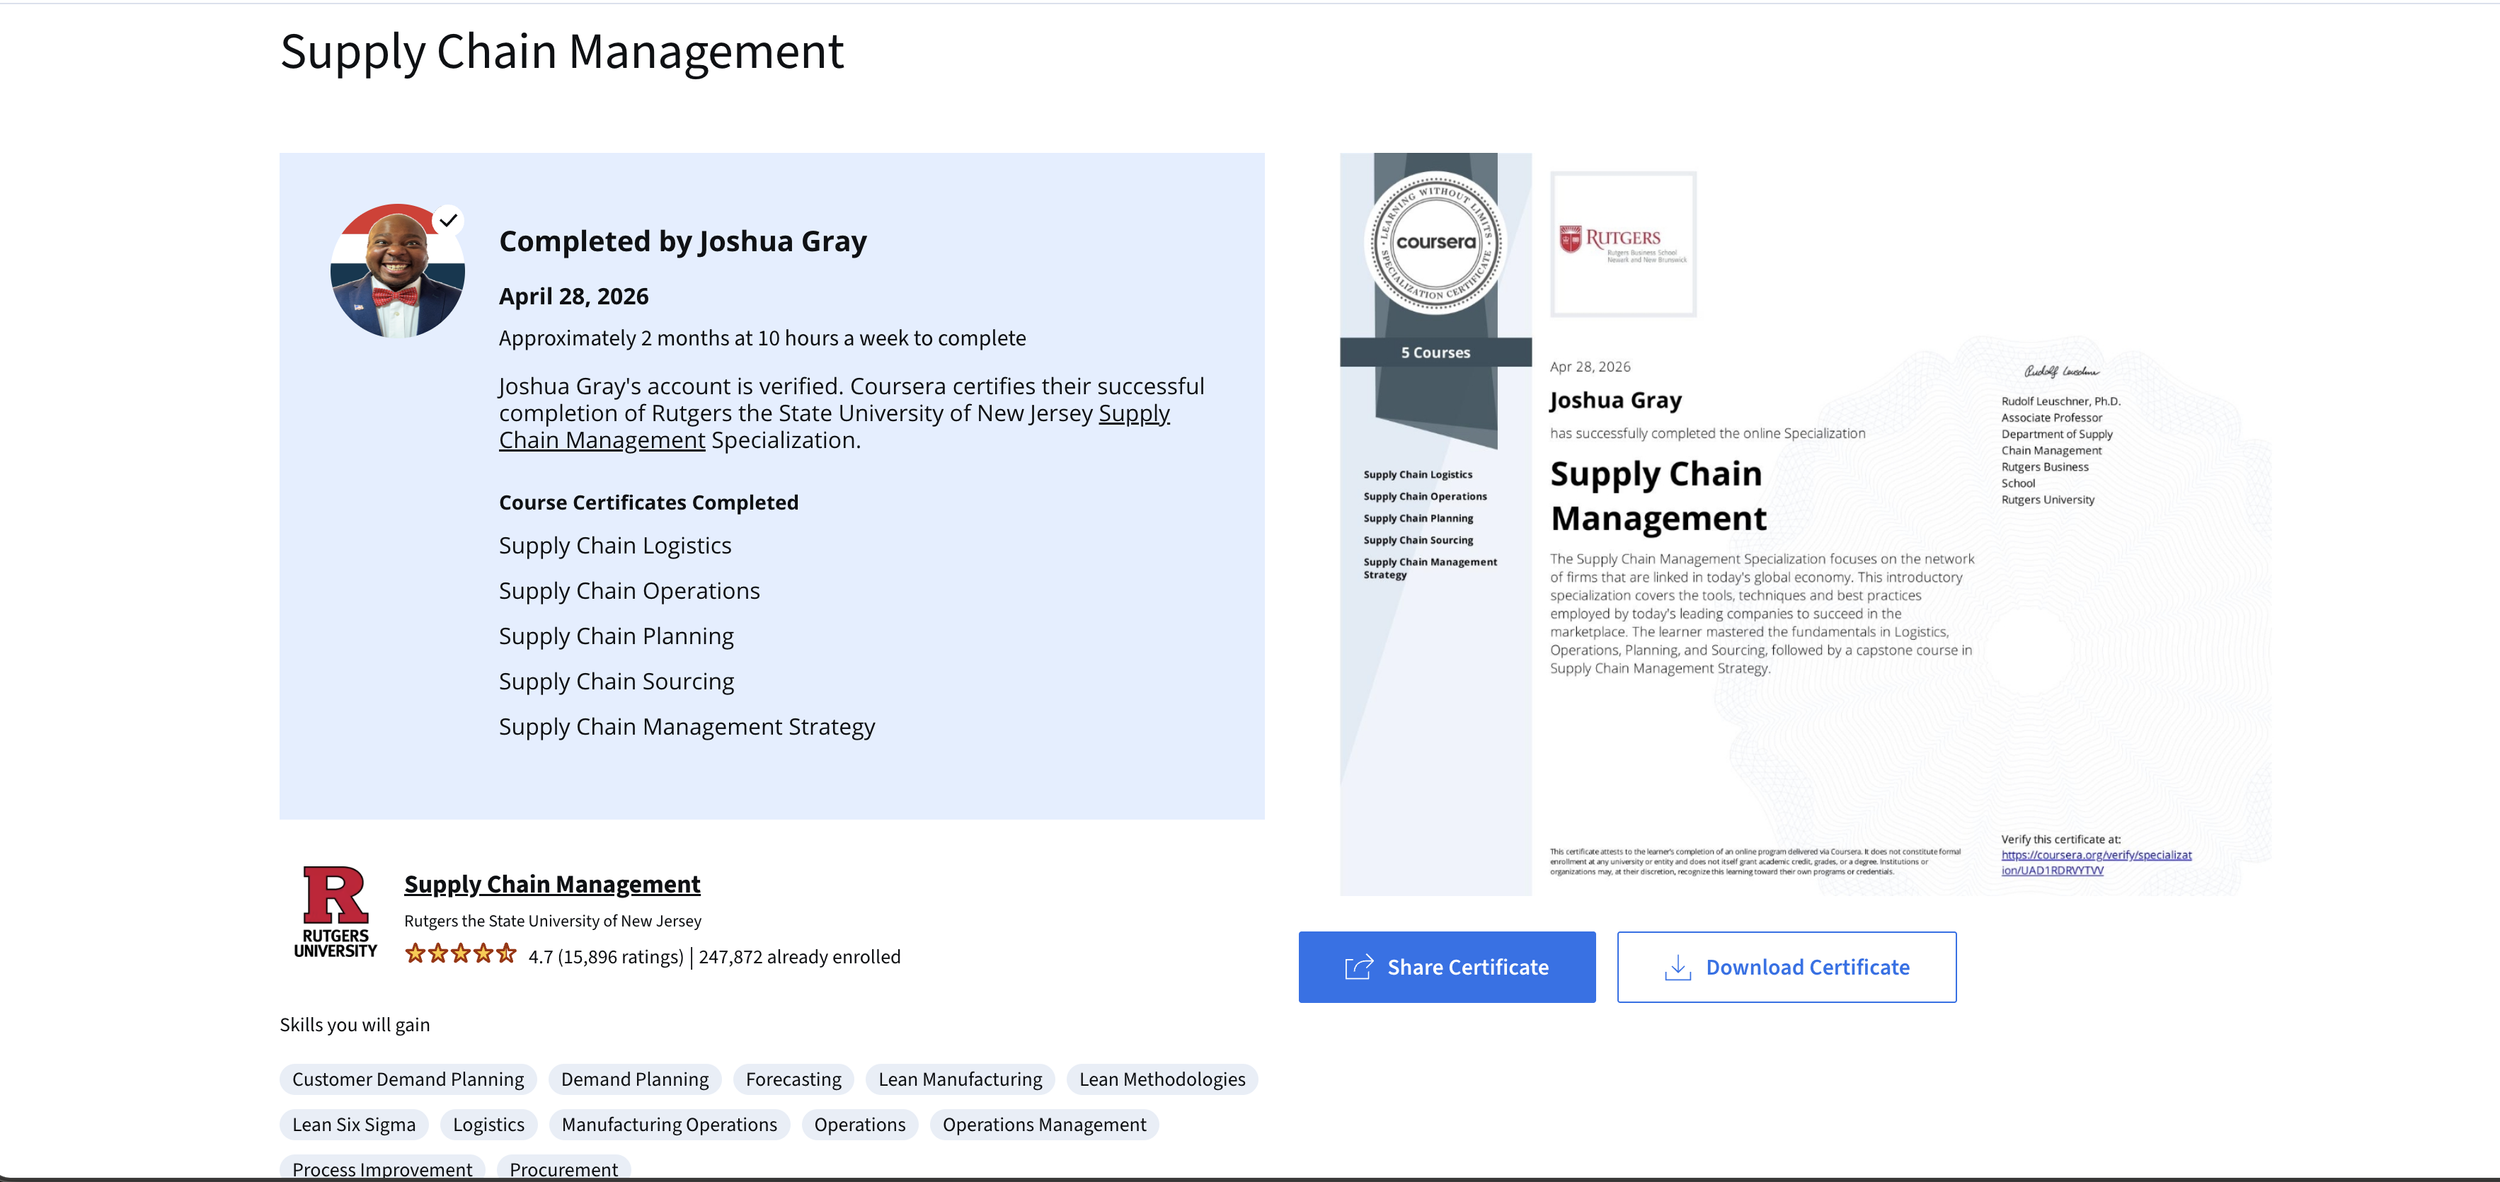Click the Supply Chain Logistics course certificate entry
2500x1182 pixels.
615,546
